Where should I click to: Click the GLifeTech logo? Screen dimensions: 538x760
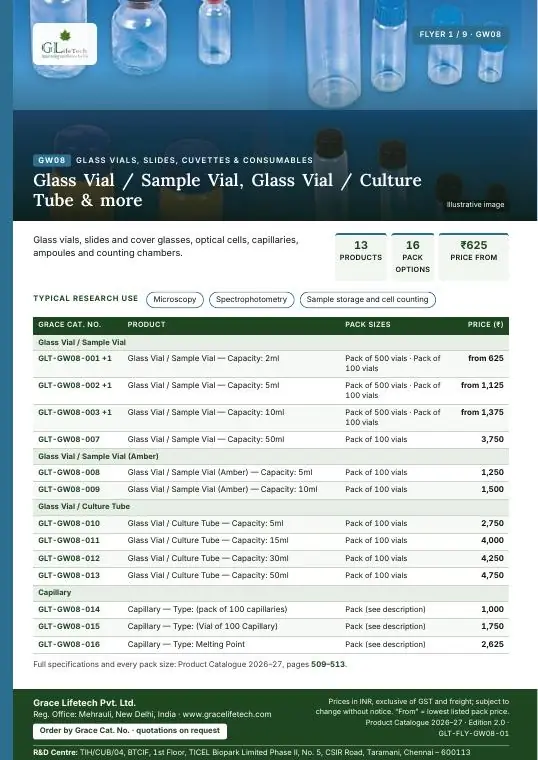tap(65, 44)
